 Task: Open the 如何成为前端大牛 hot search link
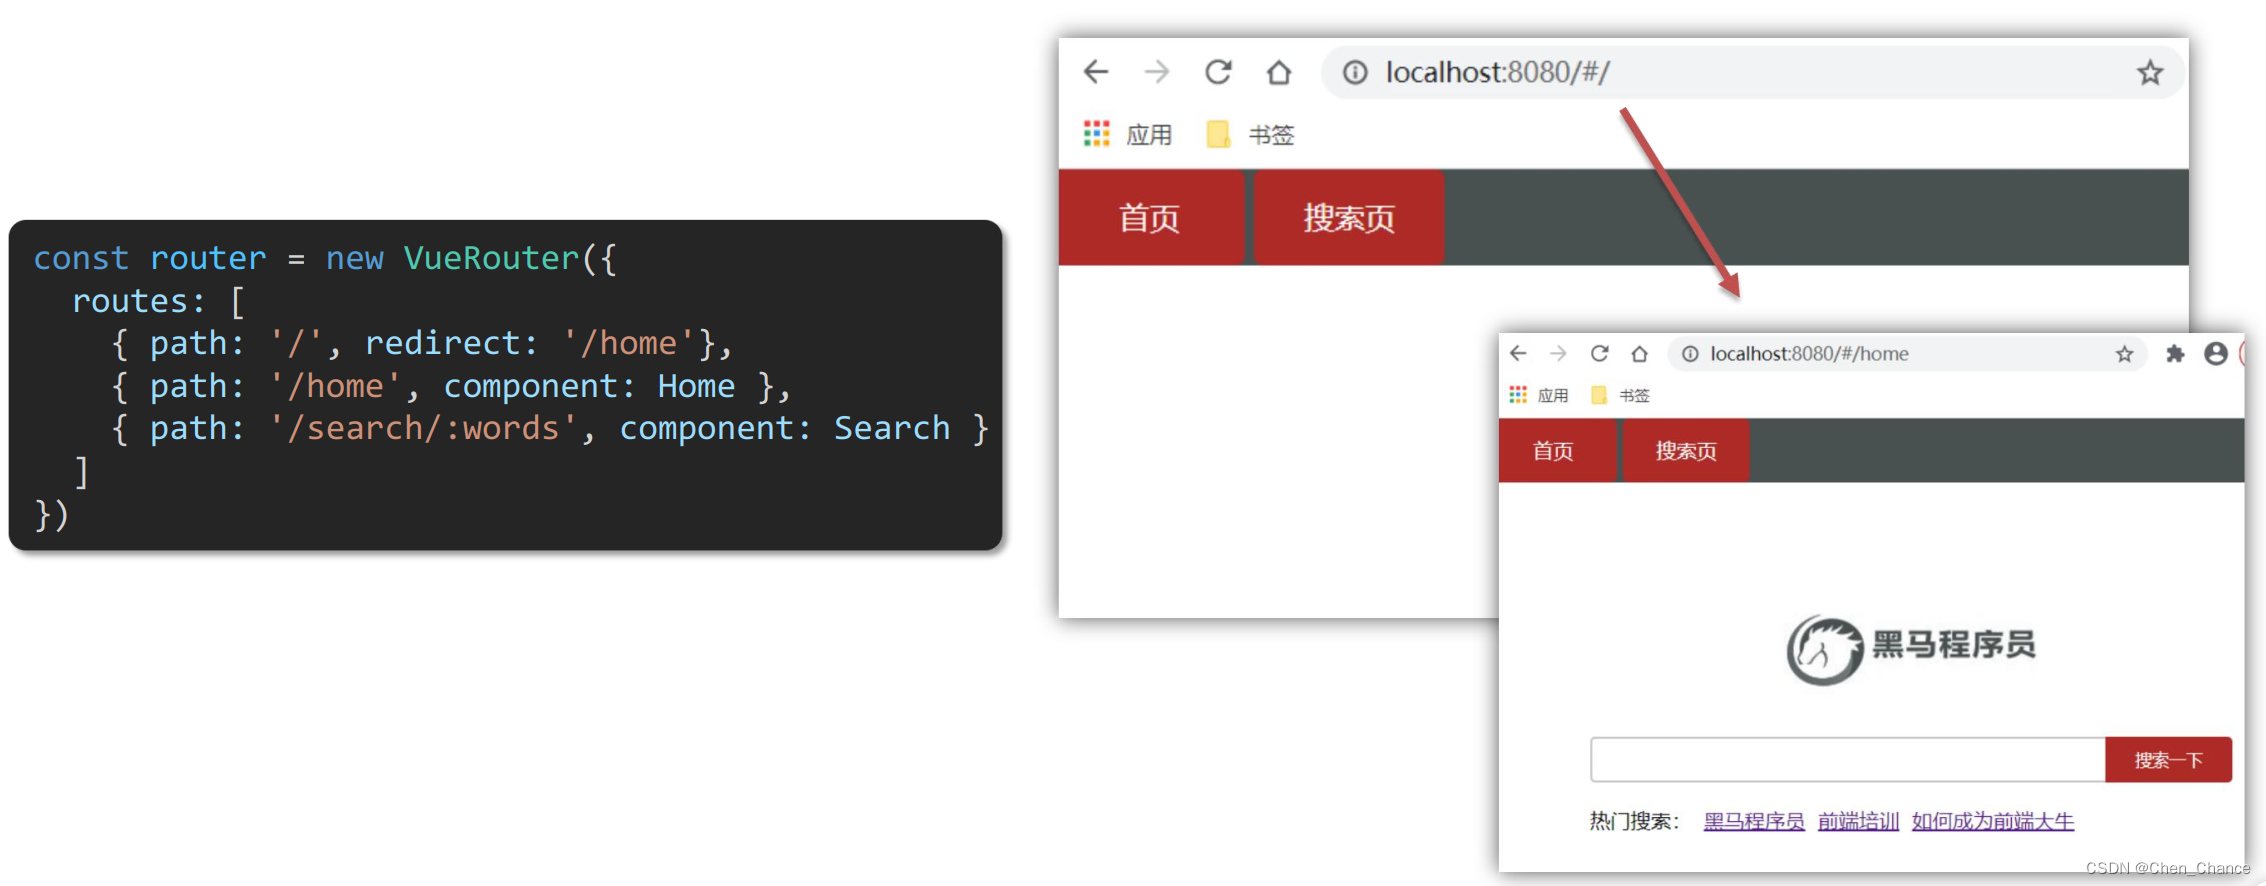pyautogui.click(x=1993, y=821)
